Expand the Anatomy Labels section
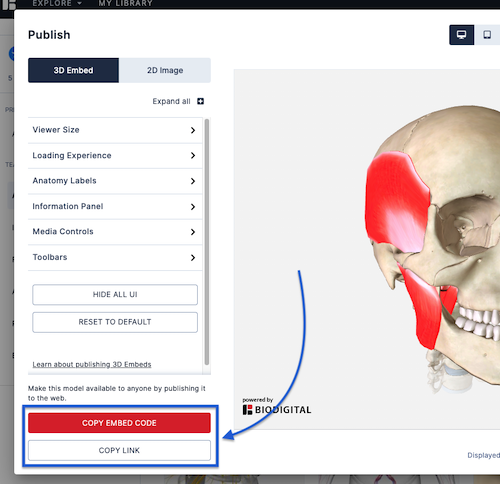This screenshot has width=500, height=484. pyautogui.click(x=115, y=181)
